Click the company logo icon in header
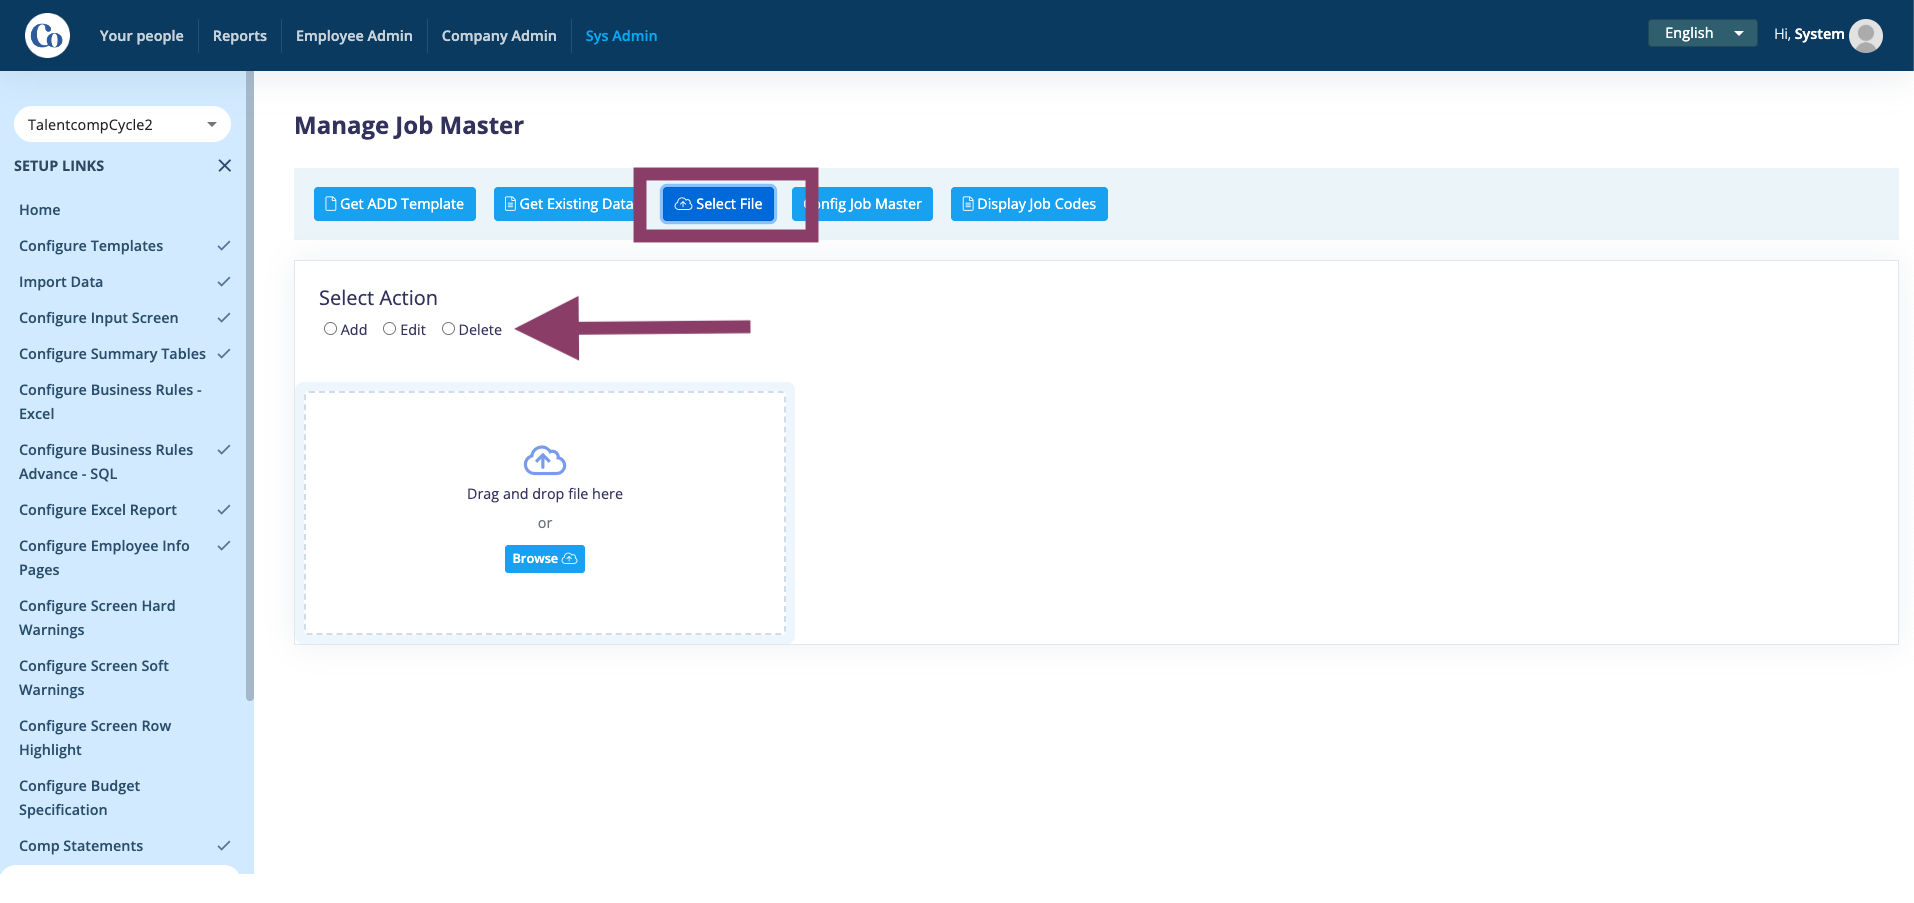 click(47, 36)
